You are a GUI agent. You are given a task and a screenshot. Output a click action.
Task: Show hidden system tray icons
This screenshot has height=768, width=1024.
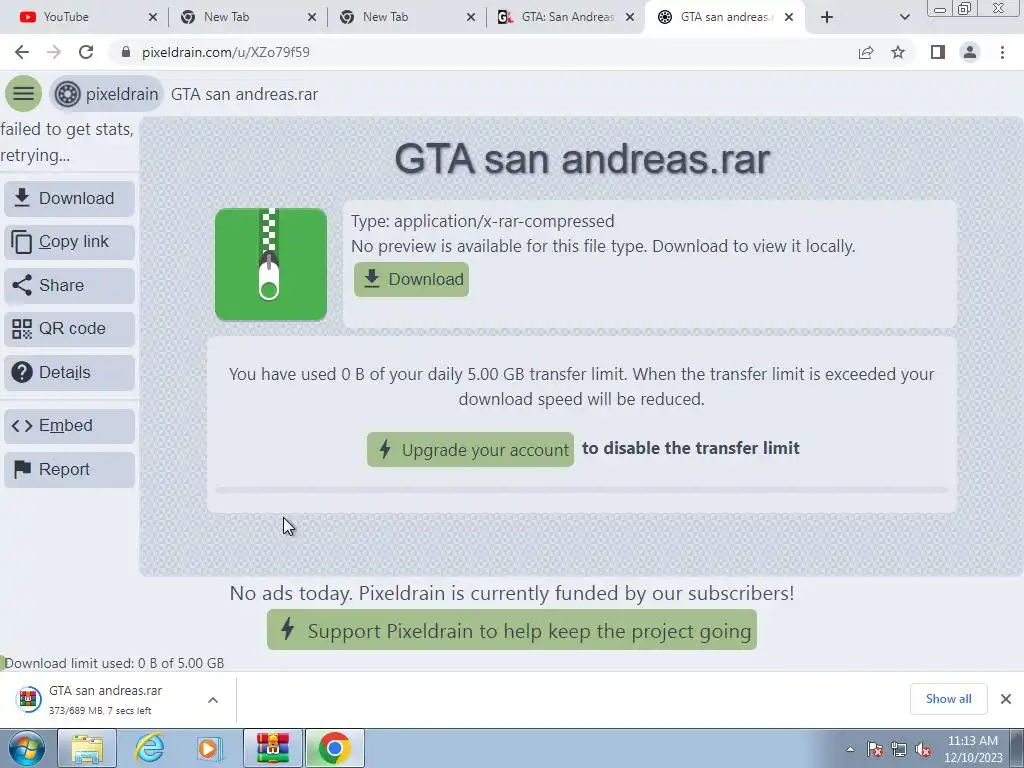coord(850,749)
